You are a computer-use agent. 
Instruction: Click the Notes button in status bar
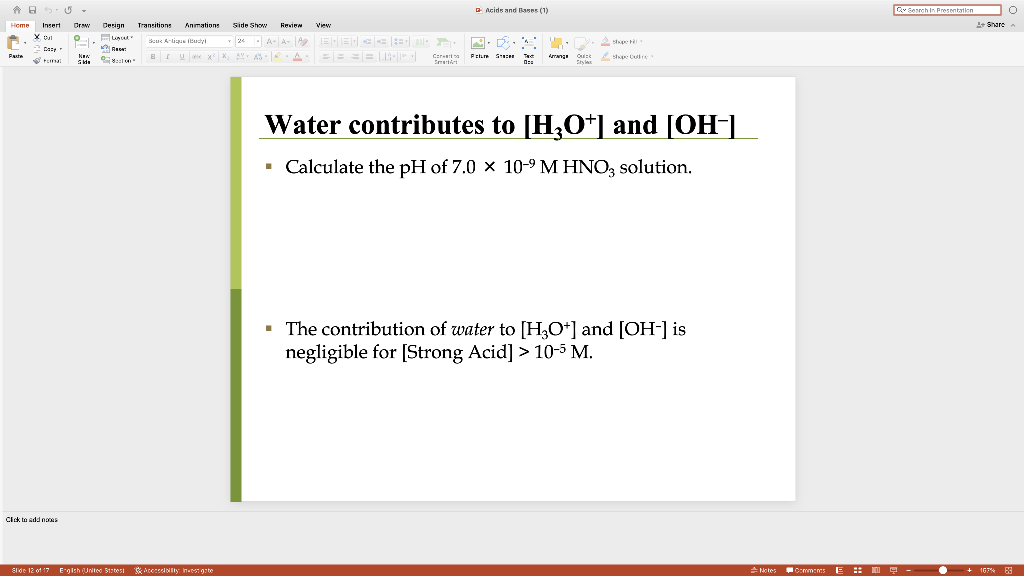pyautogui.click(x=763, y=570)
